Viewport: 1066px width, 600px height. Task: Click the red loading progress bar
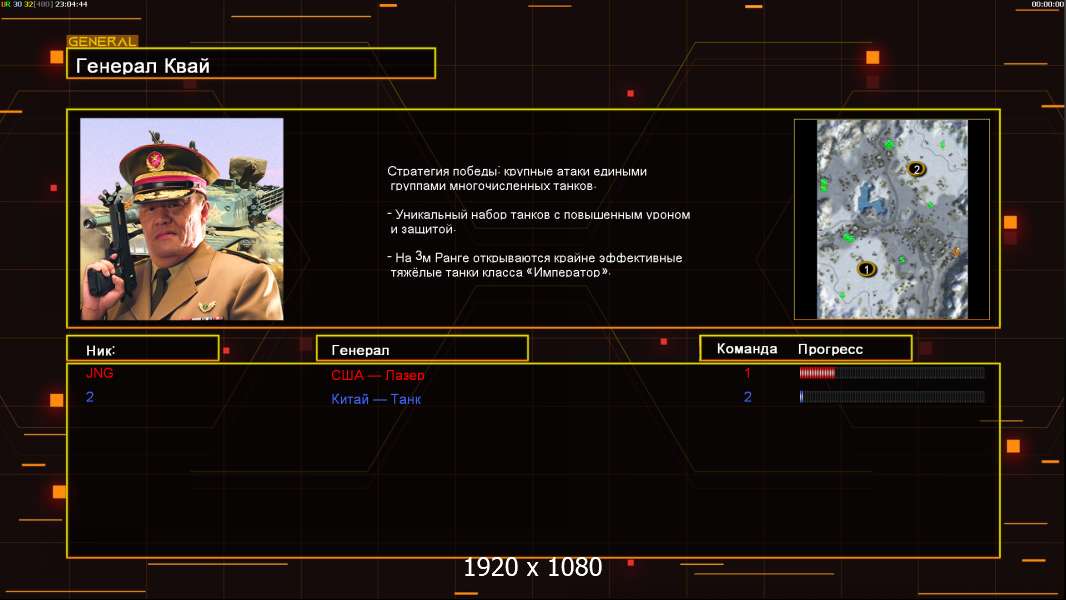click(891, 373)
